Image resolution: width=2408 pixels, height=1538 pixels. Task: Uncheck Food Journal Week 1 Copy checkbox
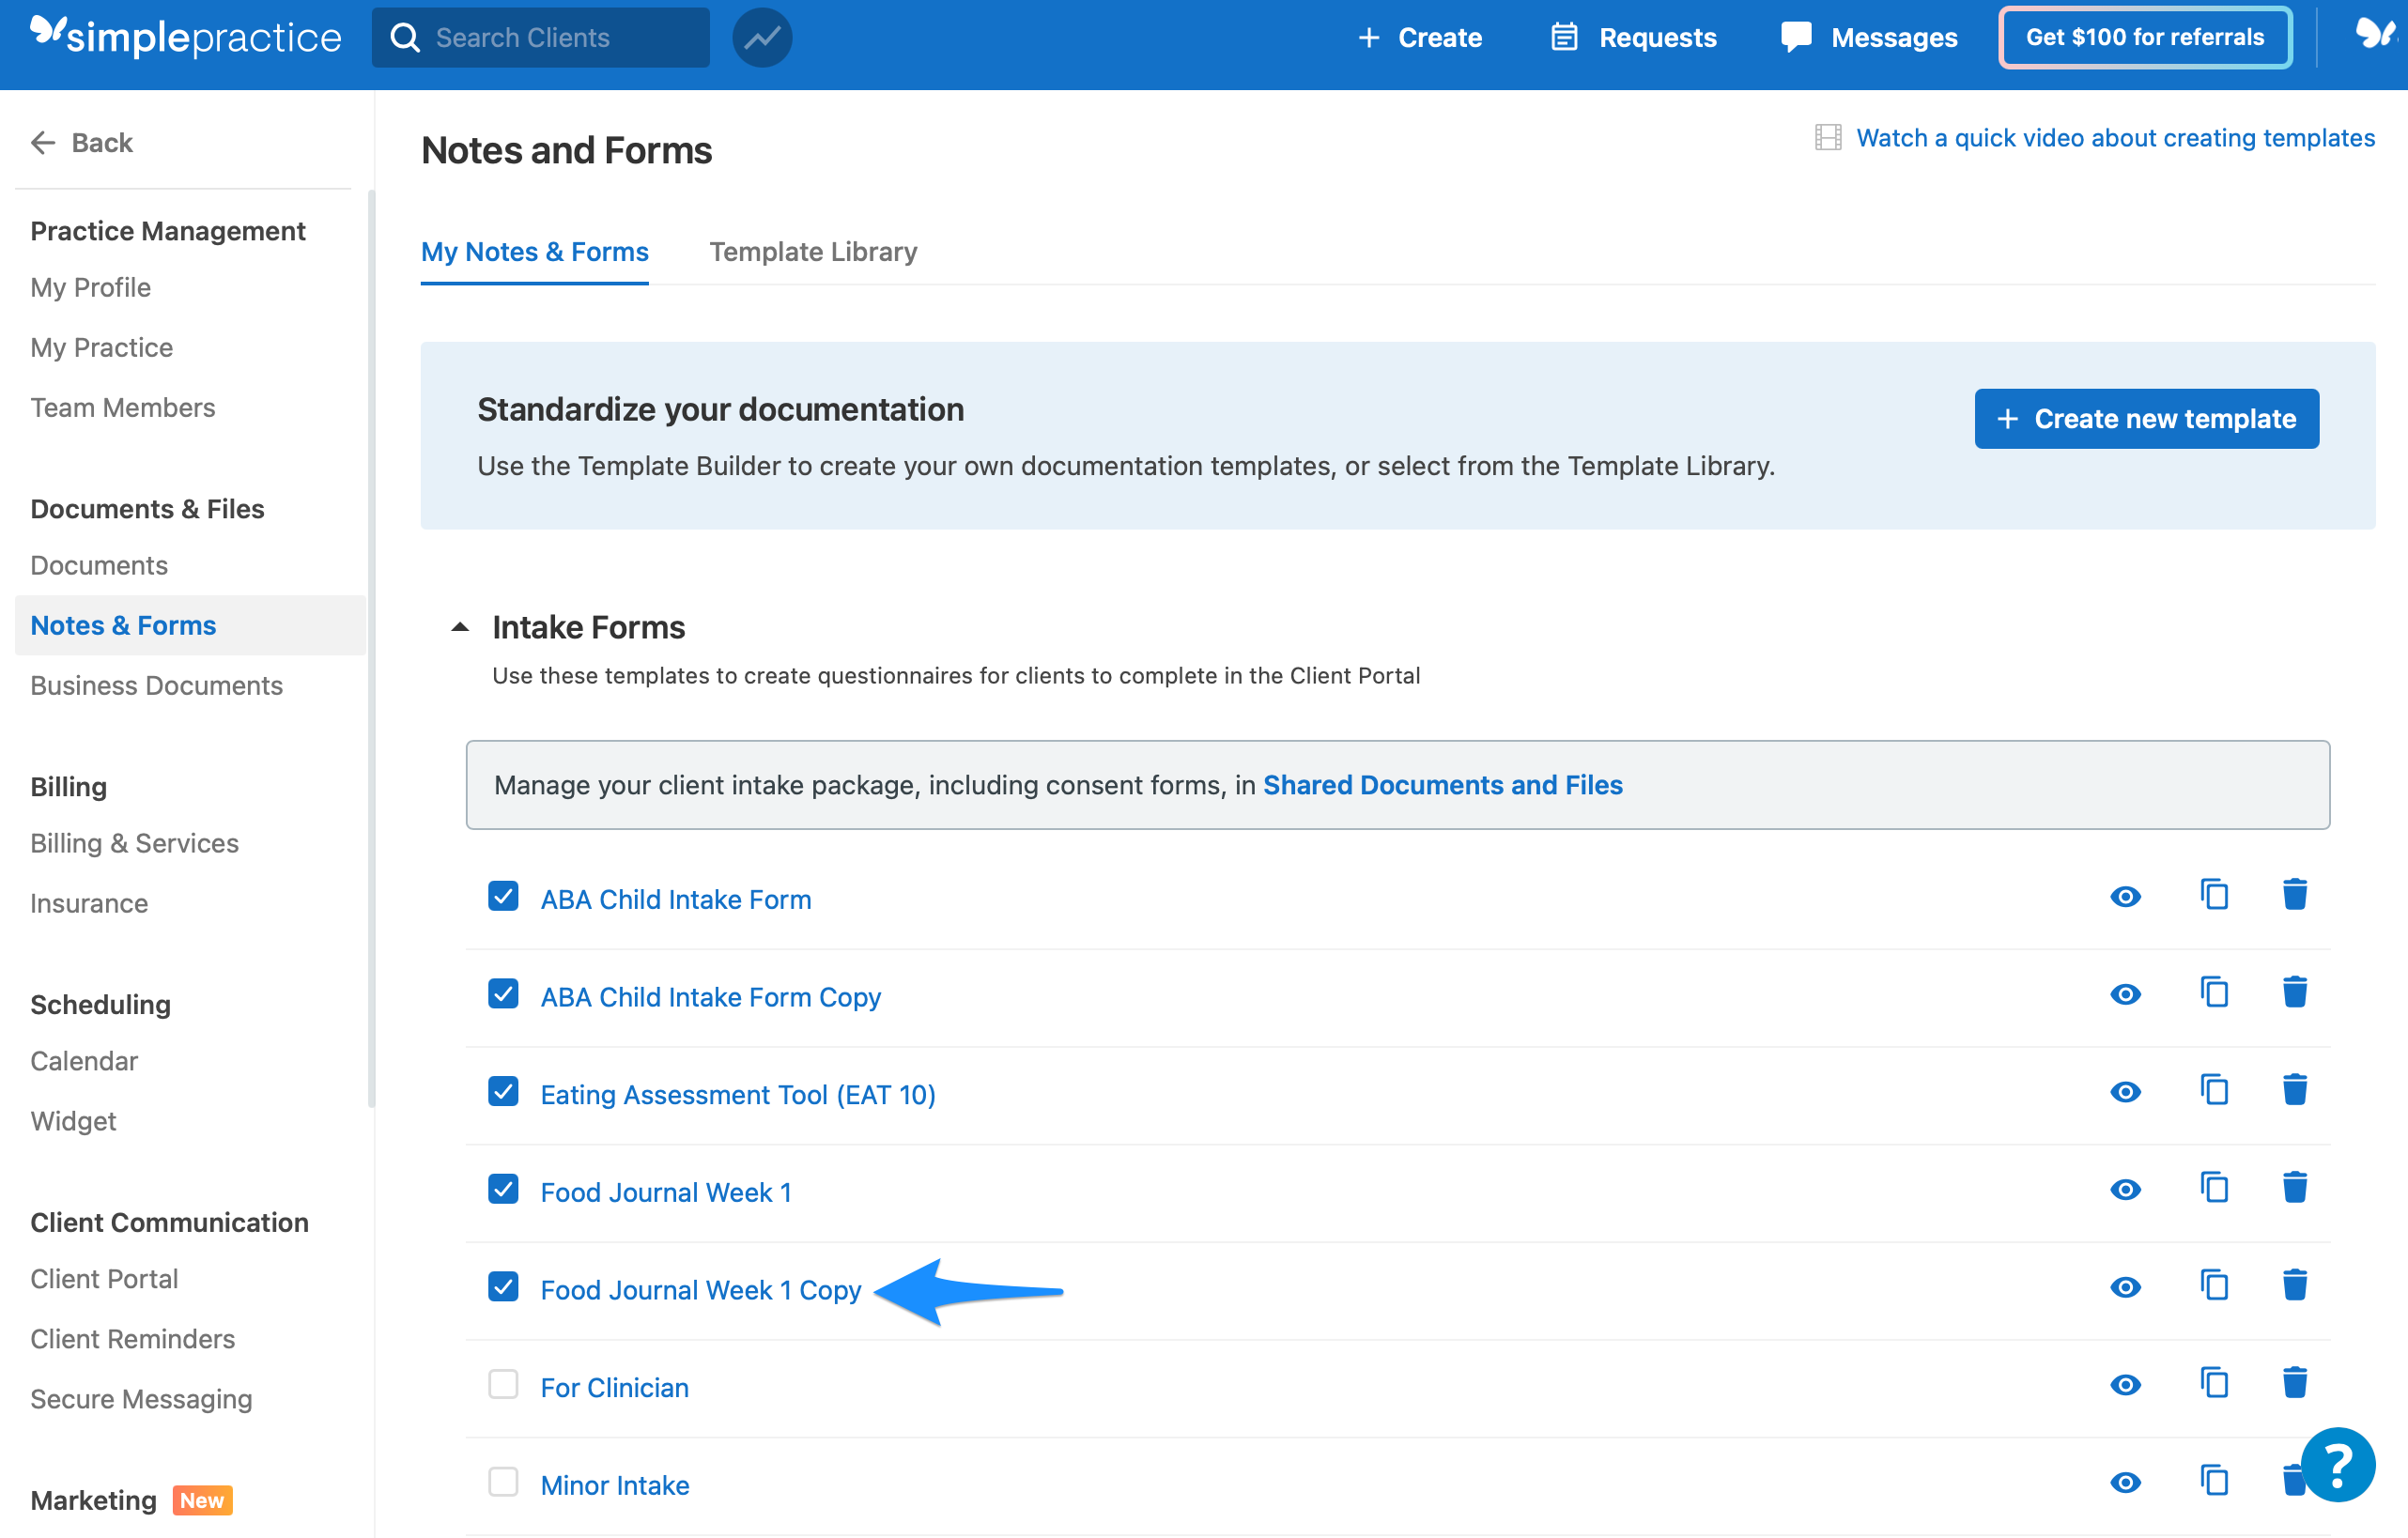click(x=503, y=1287)
